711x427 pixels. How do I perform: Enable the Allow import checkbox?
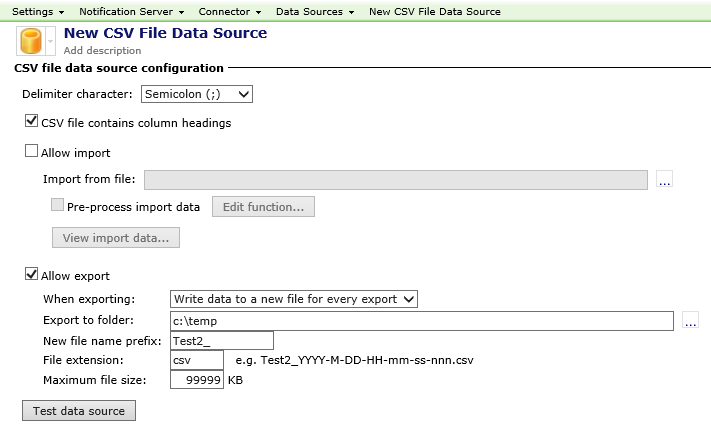point(31,152)
